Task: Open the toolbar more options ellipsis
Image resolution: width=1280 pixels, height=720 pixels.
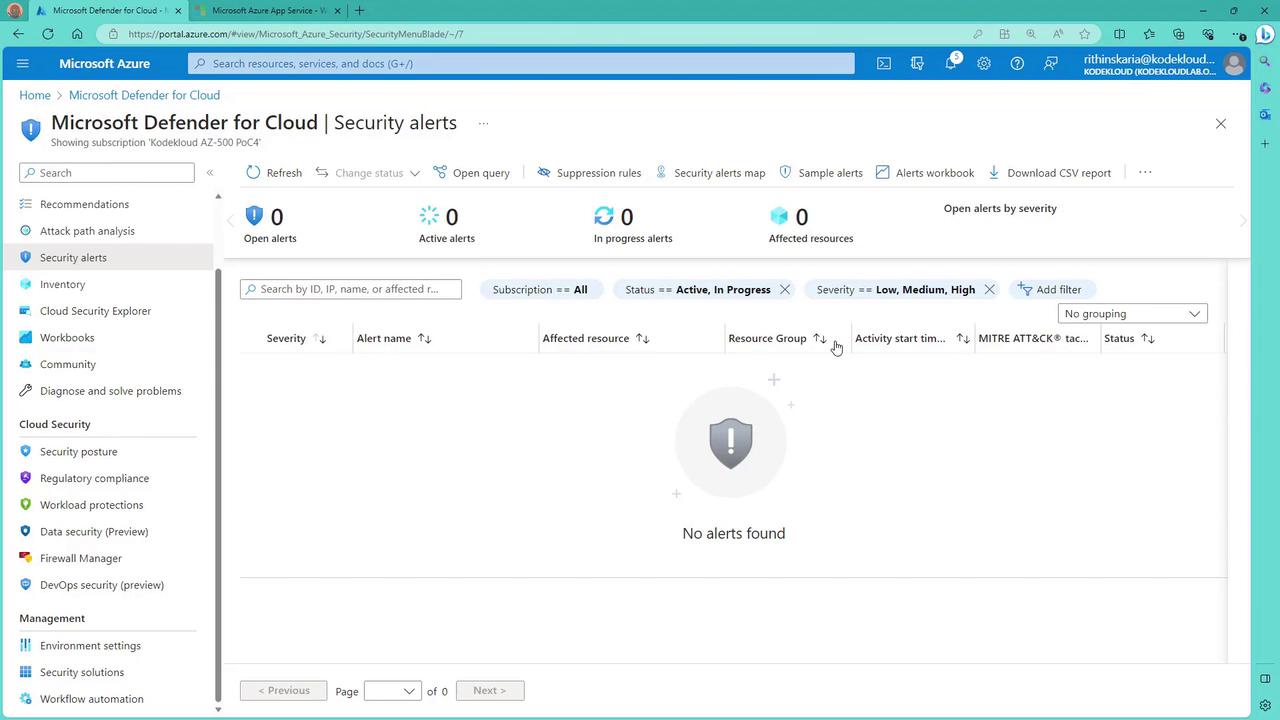Action: click(1145, 172)
